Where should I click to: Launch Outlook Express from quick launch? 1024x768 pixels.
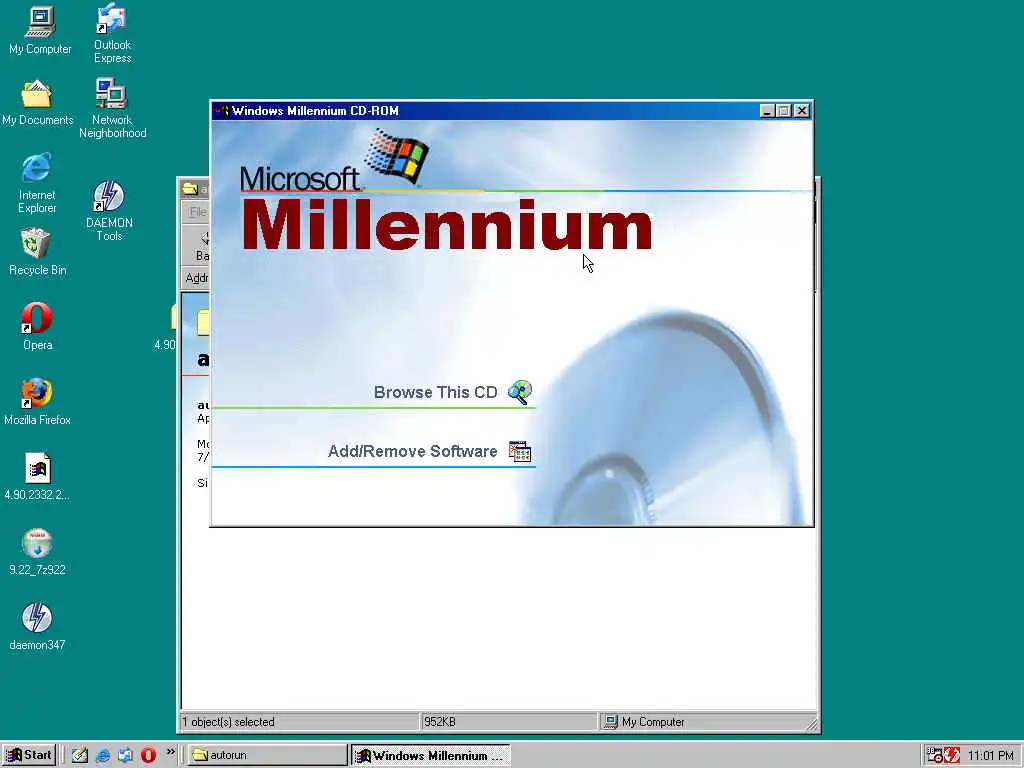coord(125,755)
